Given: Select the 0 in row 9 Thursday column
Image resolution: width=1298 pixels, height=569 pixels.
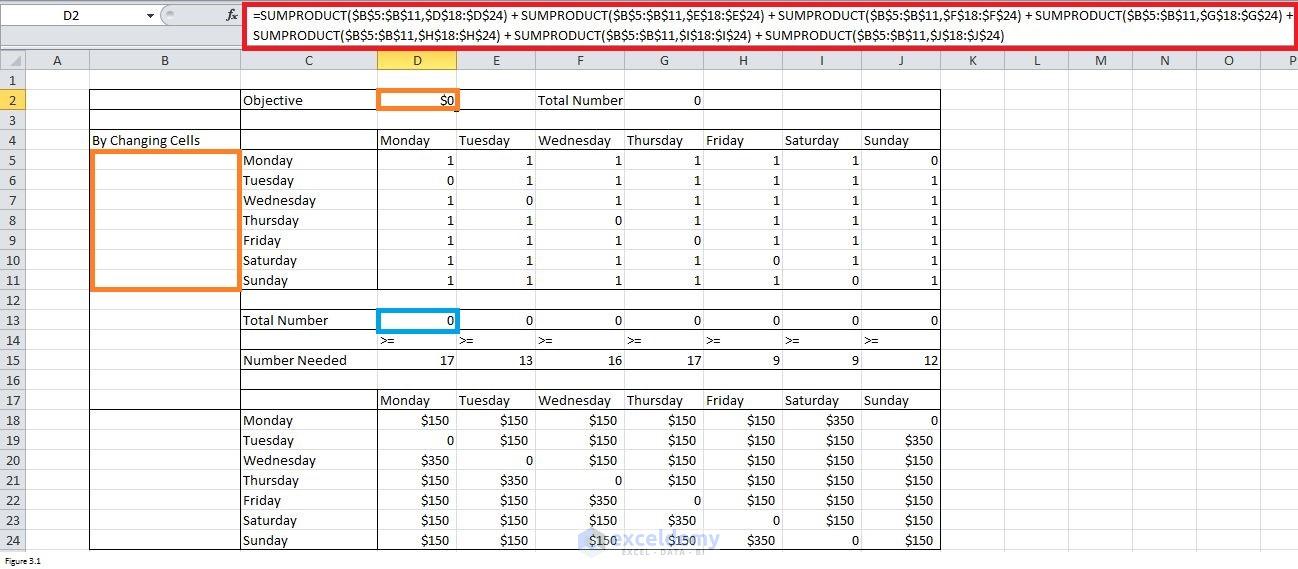Looking at the screenshot, I should (x=664, y=240).
